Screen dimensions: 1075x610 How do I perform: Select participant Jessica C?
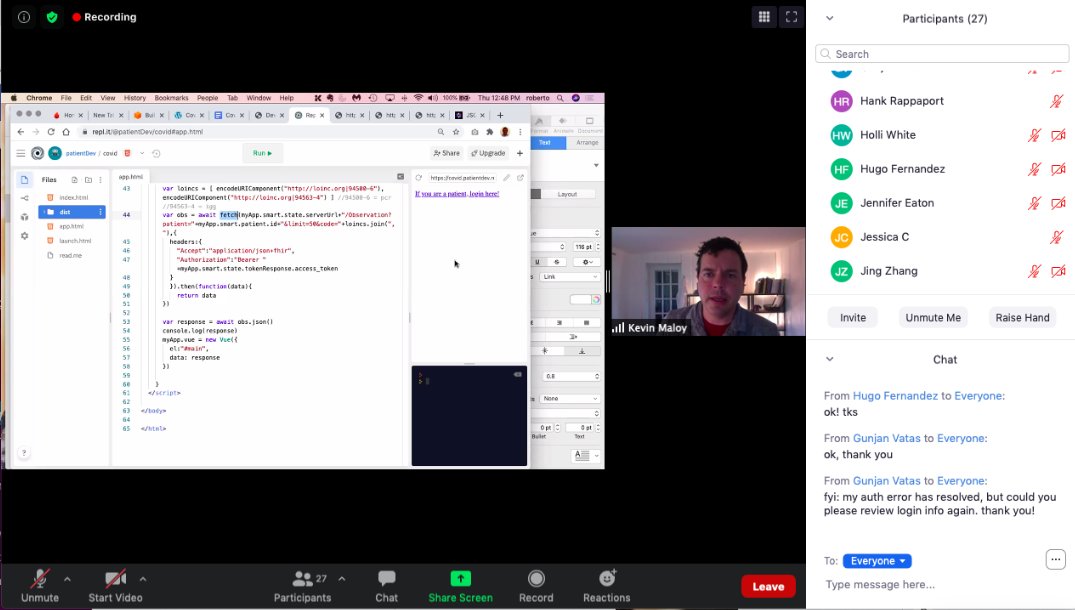pos(942,237)
